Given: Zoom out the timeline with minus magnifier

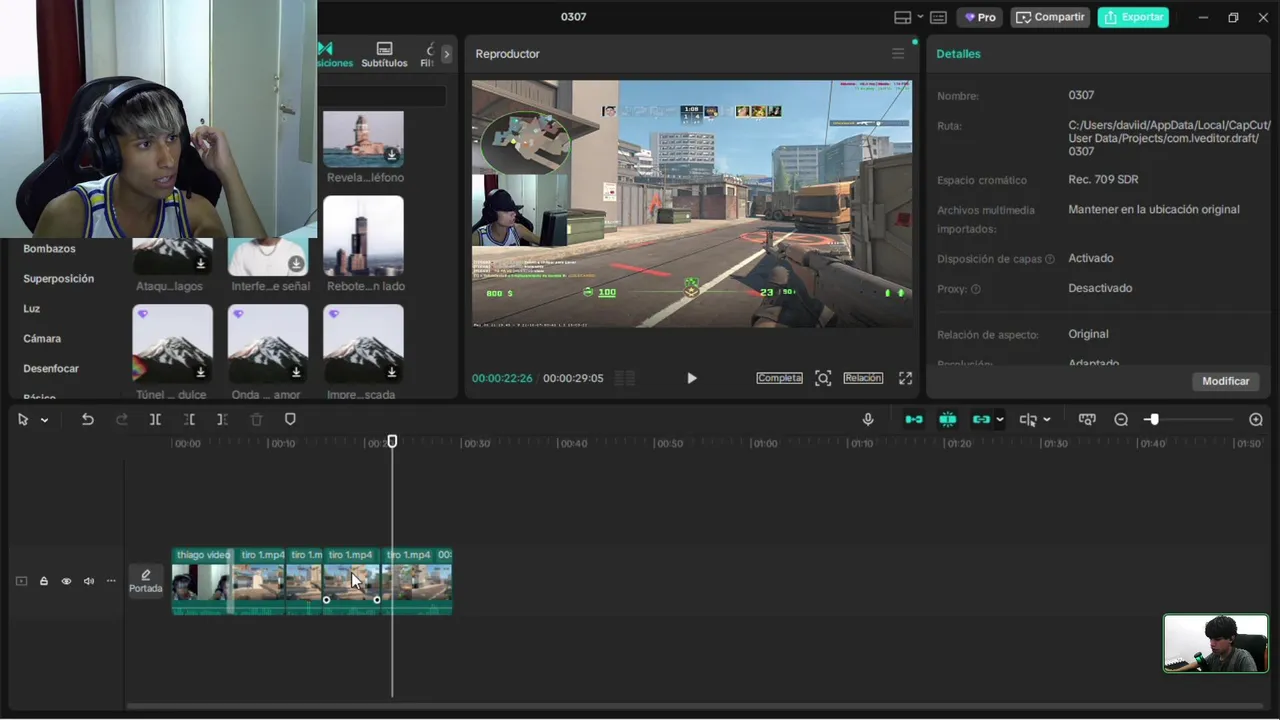Looking at the screenshot, I should point(1121,420).
